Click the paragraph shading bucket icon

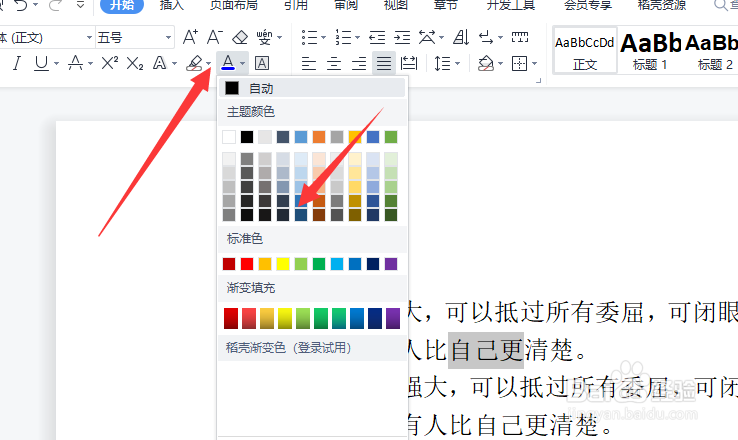point(486,63)
